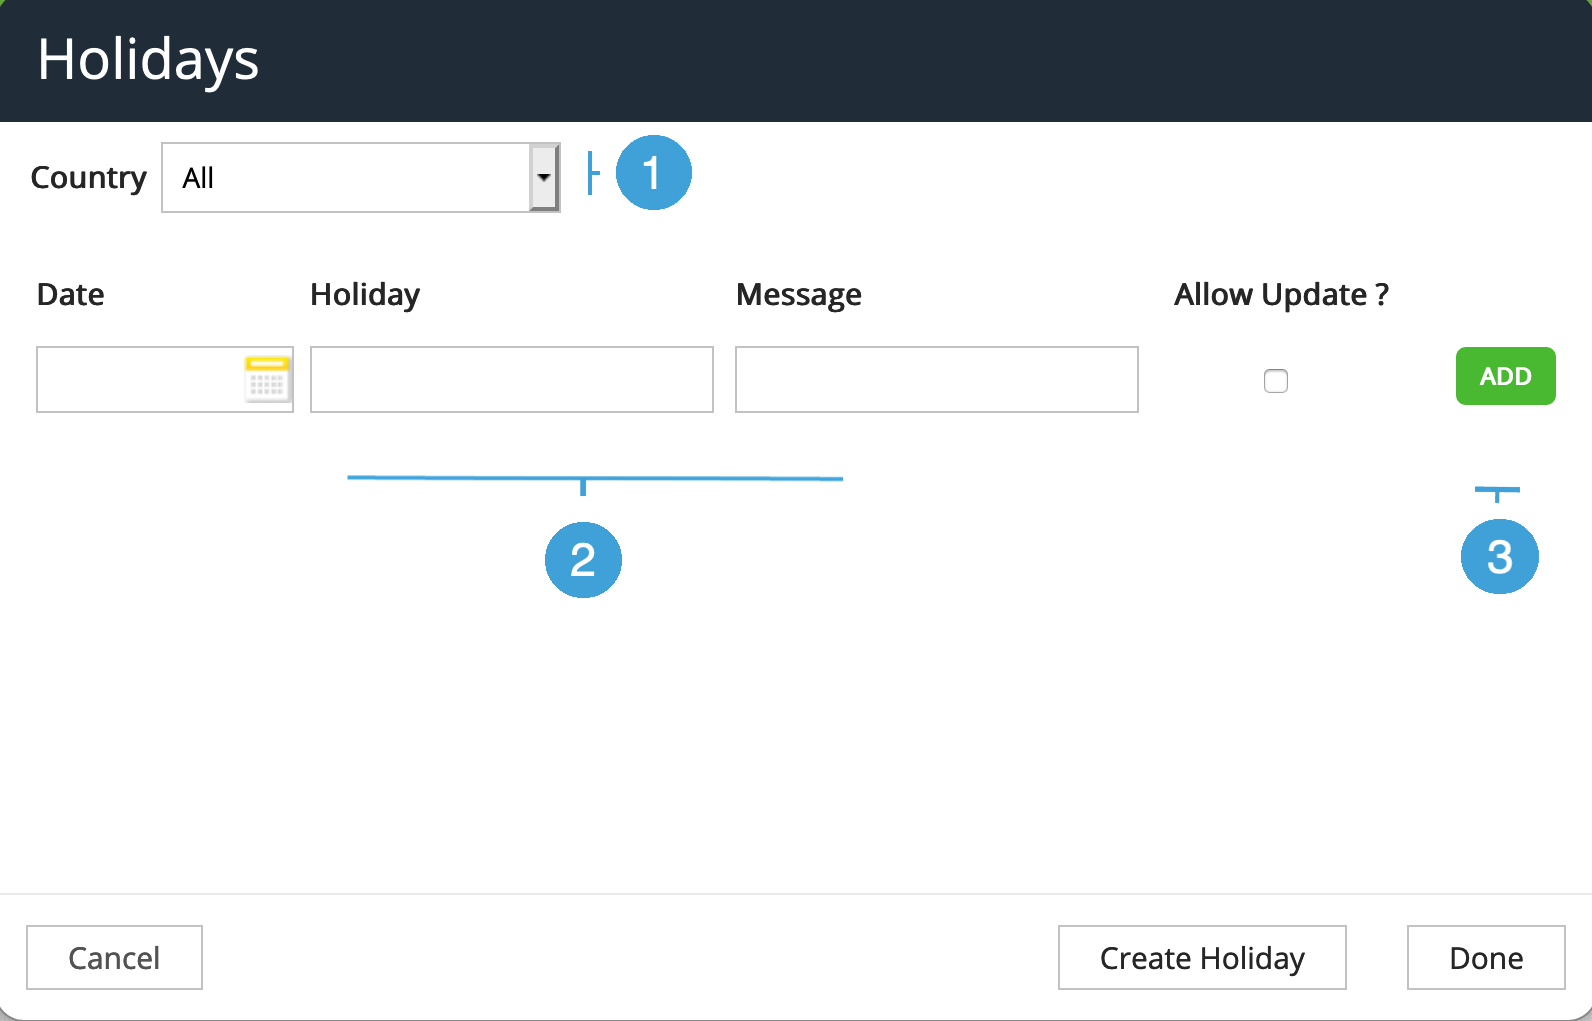Enable the Allow Update checkbox
This screenshot has height=1021, width=1592.
coord(1276,381)
